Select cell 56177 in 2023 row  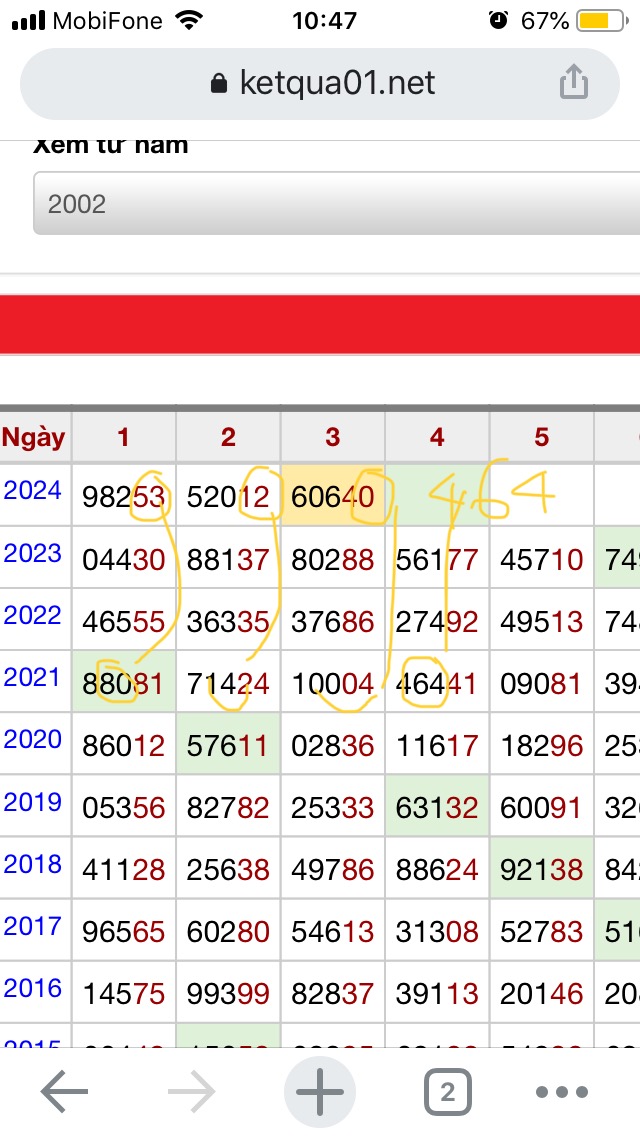(x=437, y=559)
